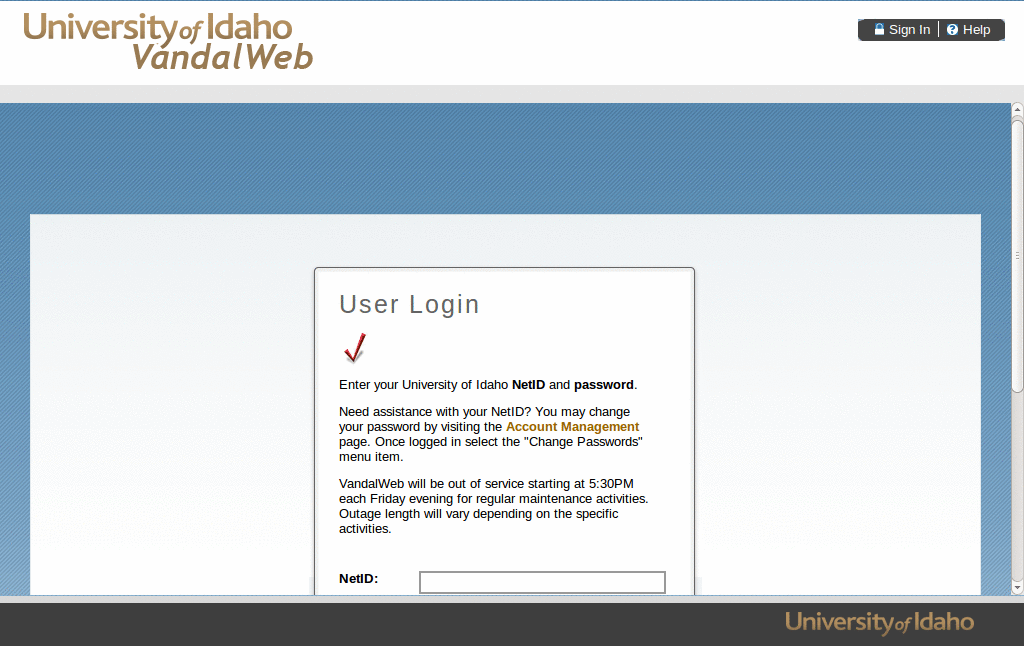Click the NetID: field label
This screenshot has width=1024, height=646.
359,579
